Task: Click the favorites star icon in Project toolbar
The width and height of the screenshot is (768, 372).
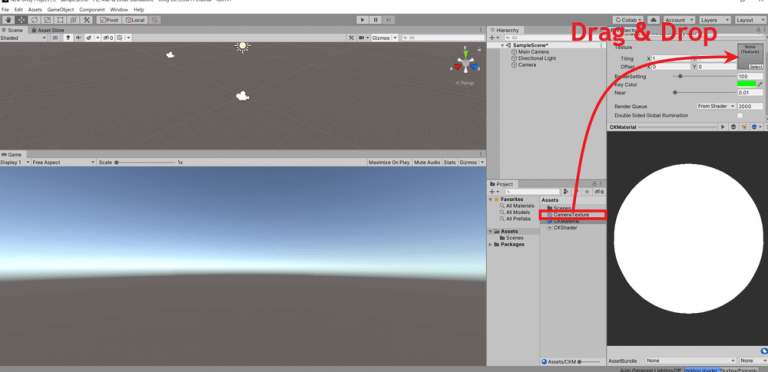Action: 586,192
